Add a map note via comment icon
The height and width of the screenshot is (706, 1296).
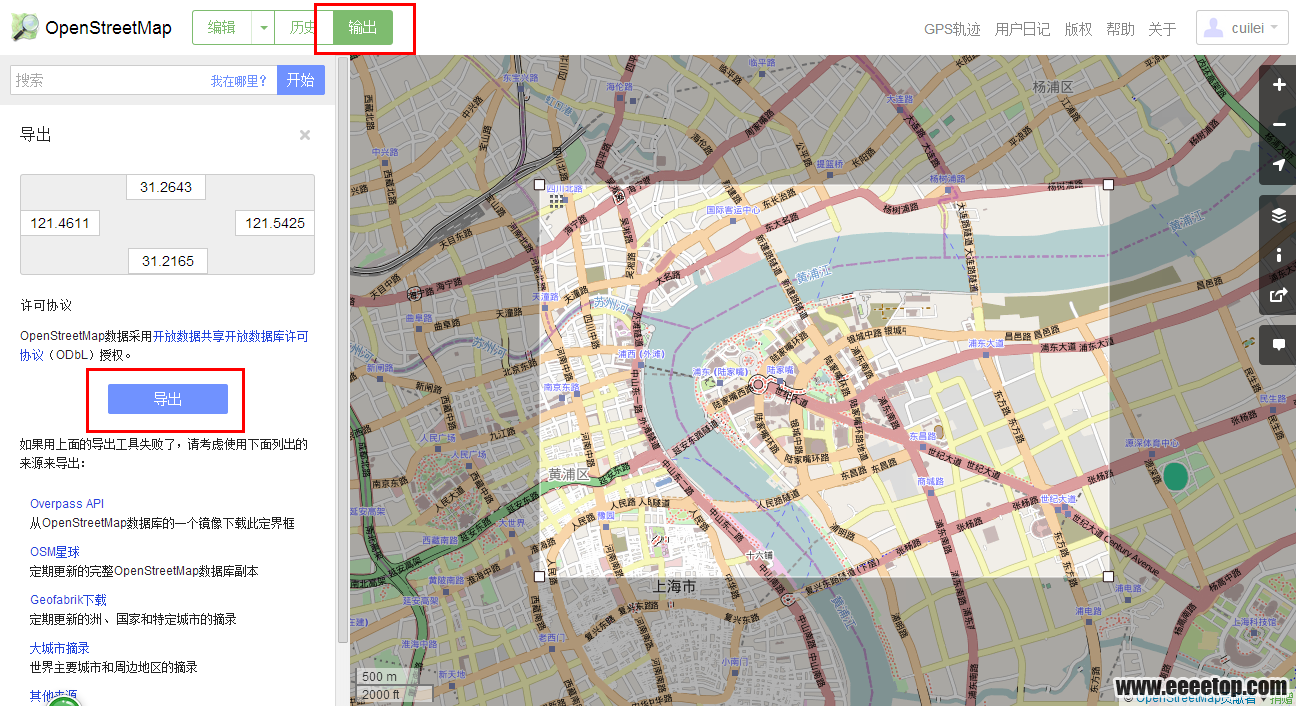click(x=1279, y=345)
